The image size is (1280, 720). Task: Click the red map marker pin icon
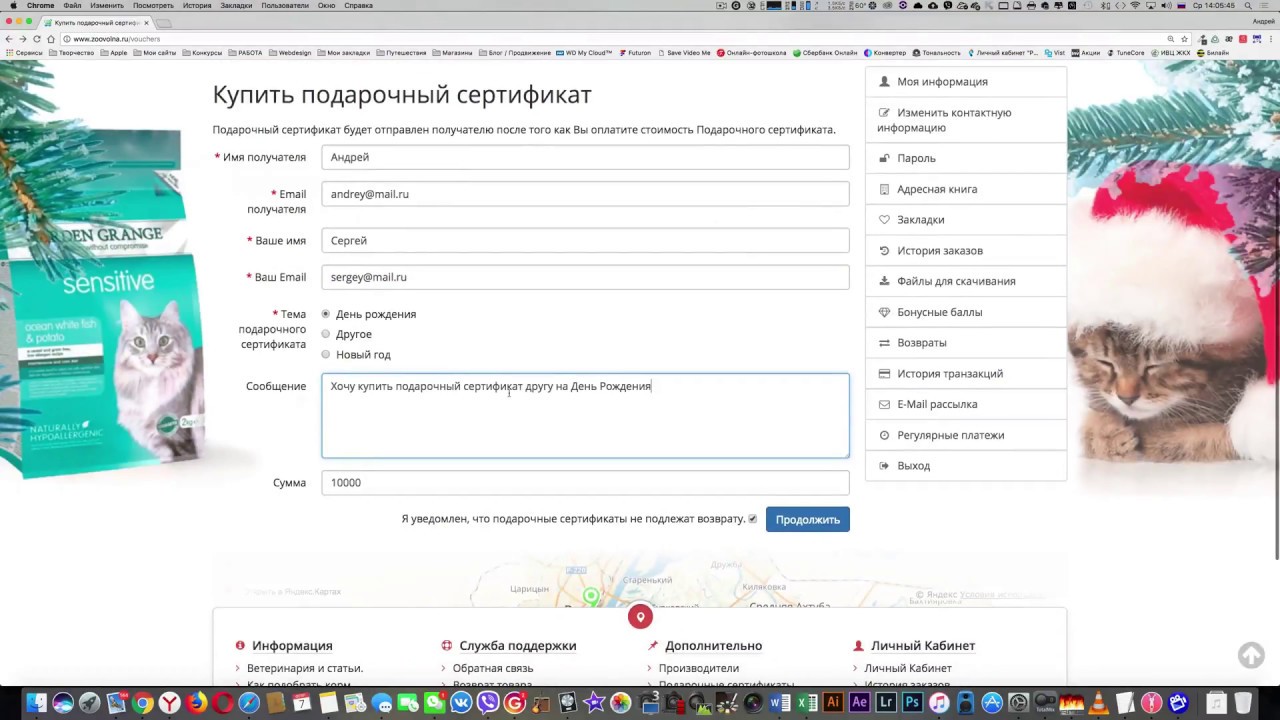[640, 617]
